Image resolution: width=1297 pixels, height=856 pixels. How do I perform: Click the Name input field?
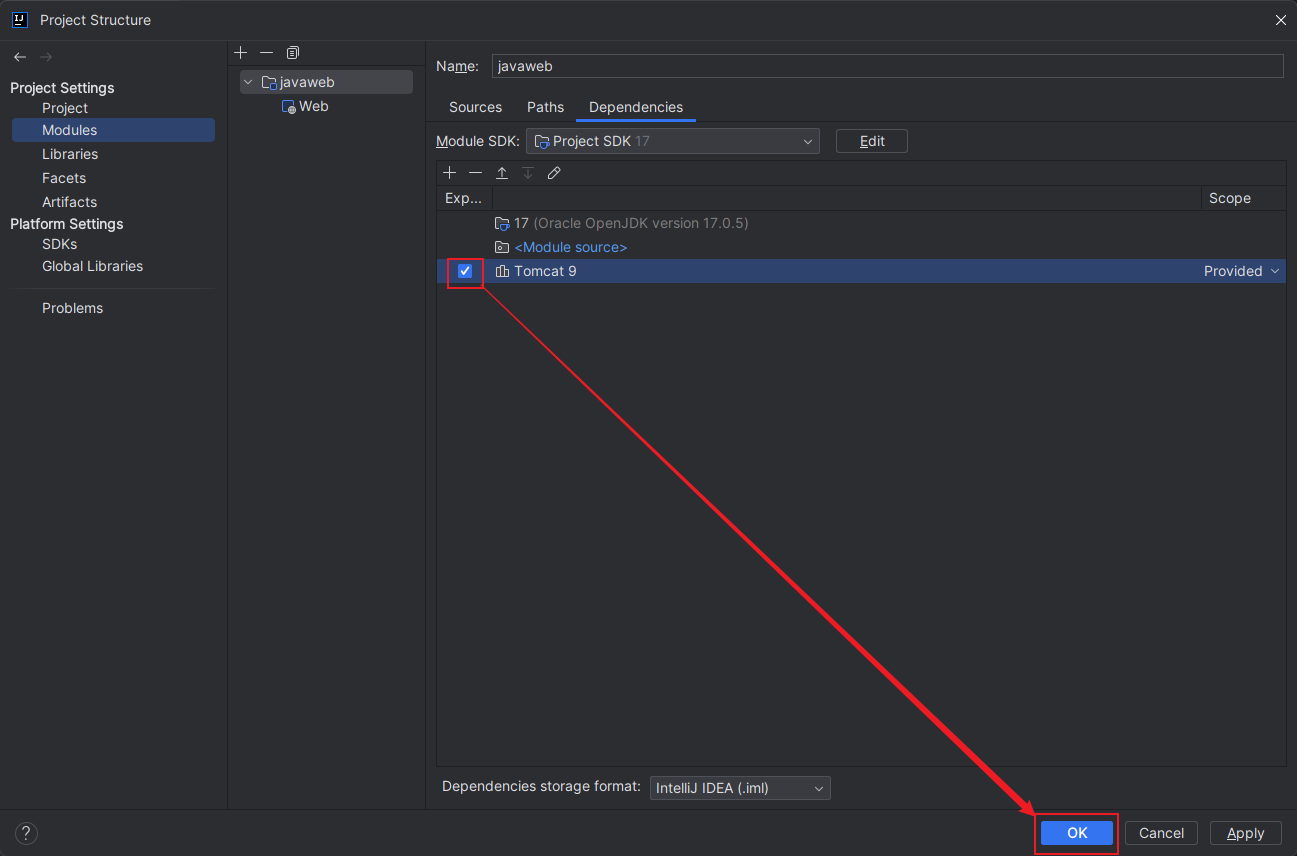[887, 66]
